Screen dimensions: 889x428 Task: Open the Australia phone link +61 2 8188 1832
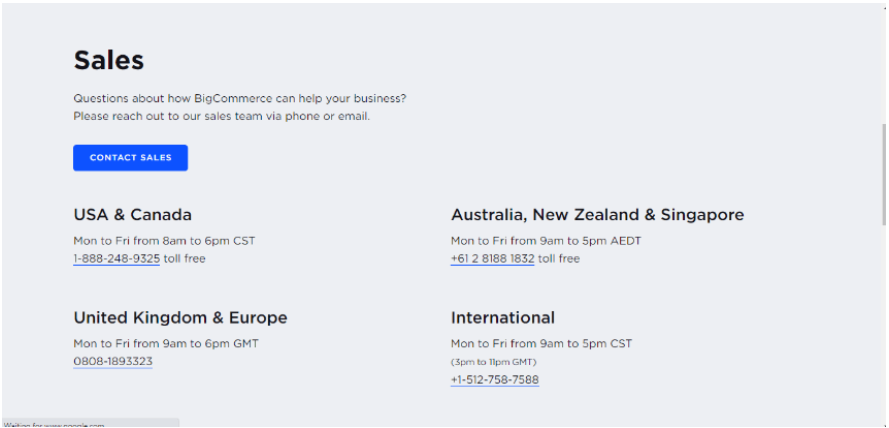coord(492,259)
